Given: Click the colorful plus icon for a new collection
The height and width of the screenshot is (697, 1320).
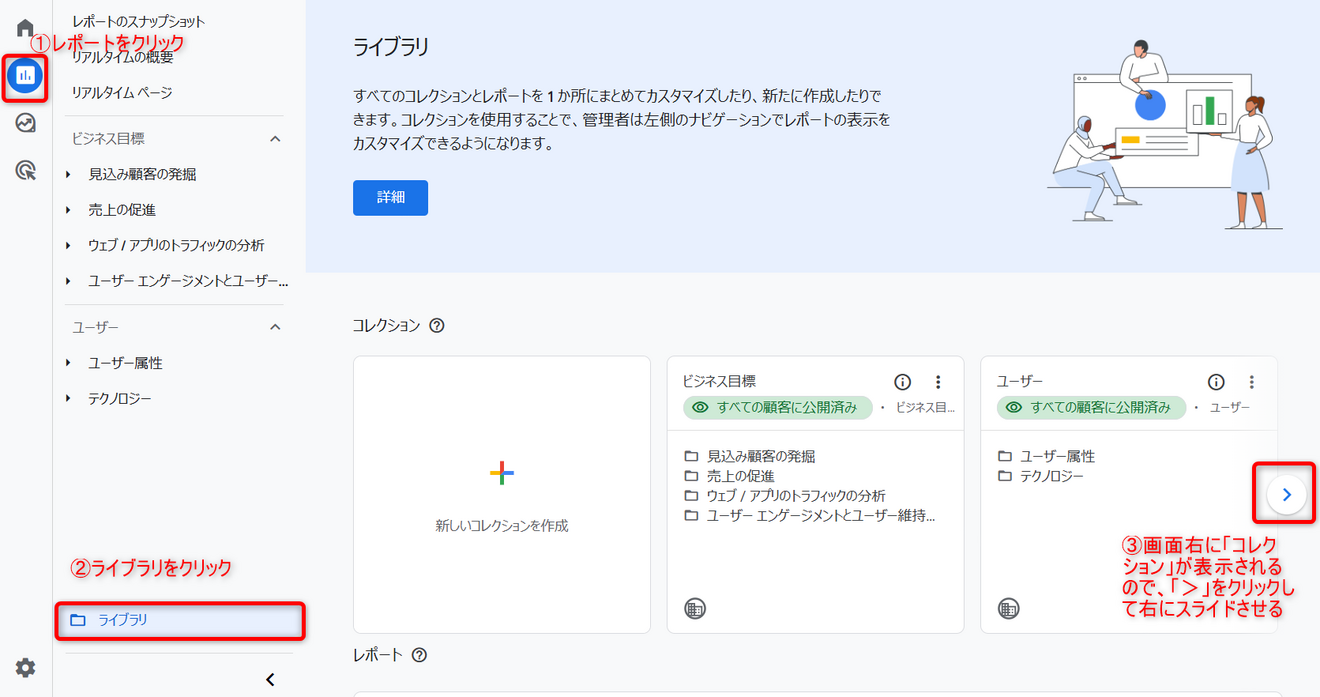Looking at the screenshot, I should point(502,474).
